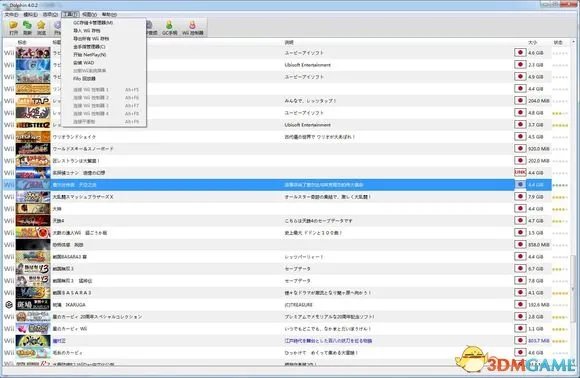Sort list by the 说明 column header
580x378 pixels.
tap(289, 43)
